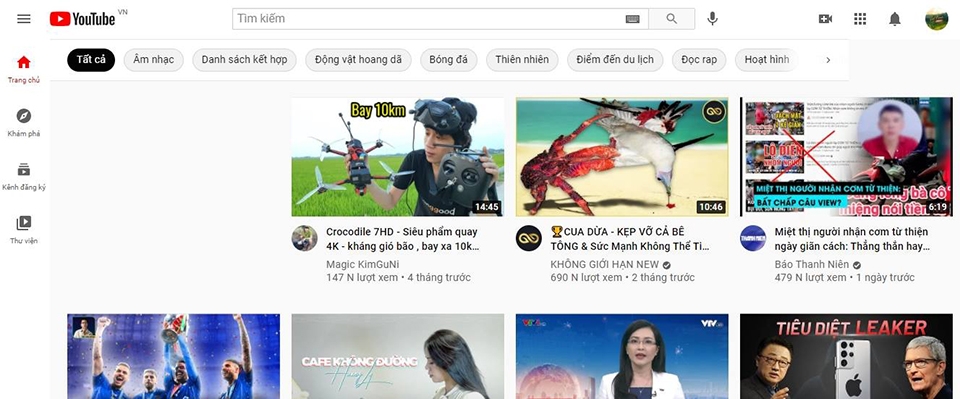
Task: Open KHÔNG GIỚI HẠN NEW channel avatar
Action: click(528, 238)
